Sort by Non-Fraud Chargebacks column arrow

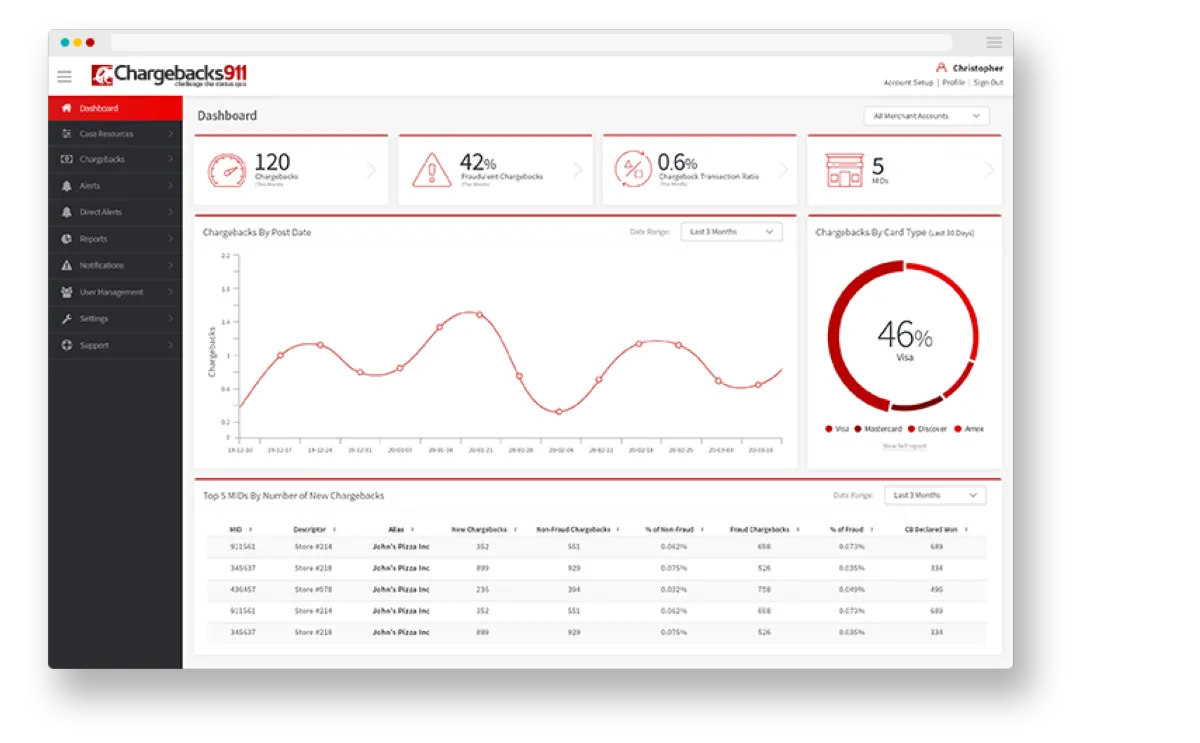click(x=618, y=529)
